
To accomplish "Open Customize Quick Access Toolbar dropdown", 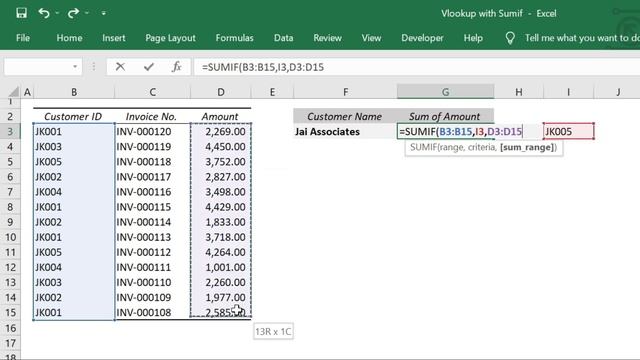I will [x=104, y=13].
